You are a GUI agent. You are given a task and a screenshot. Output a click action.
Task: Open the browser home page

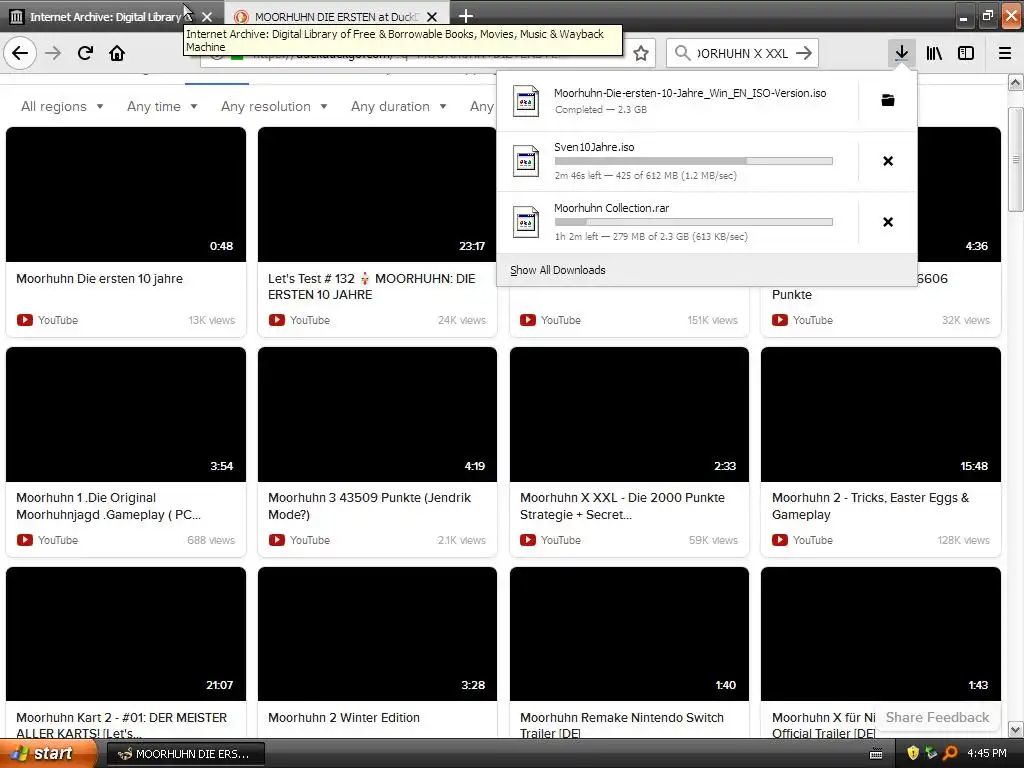pyautogui.click(x=117, y=53)
